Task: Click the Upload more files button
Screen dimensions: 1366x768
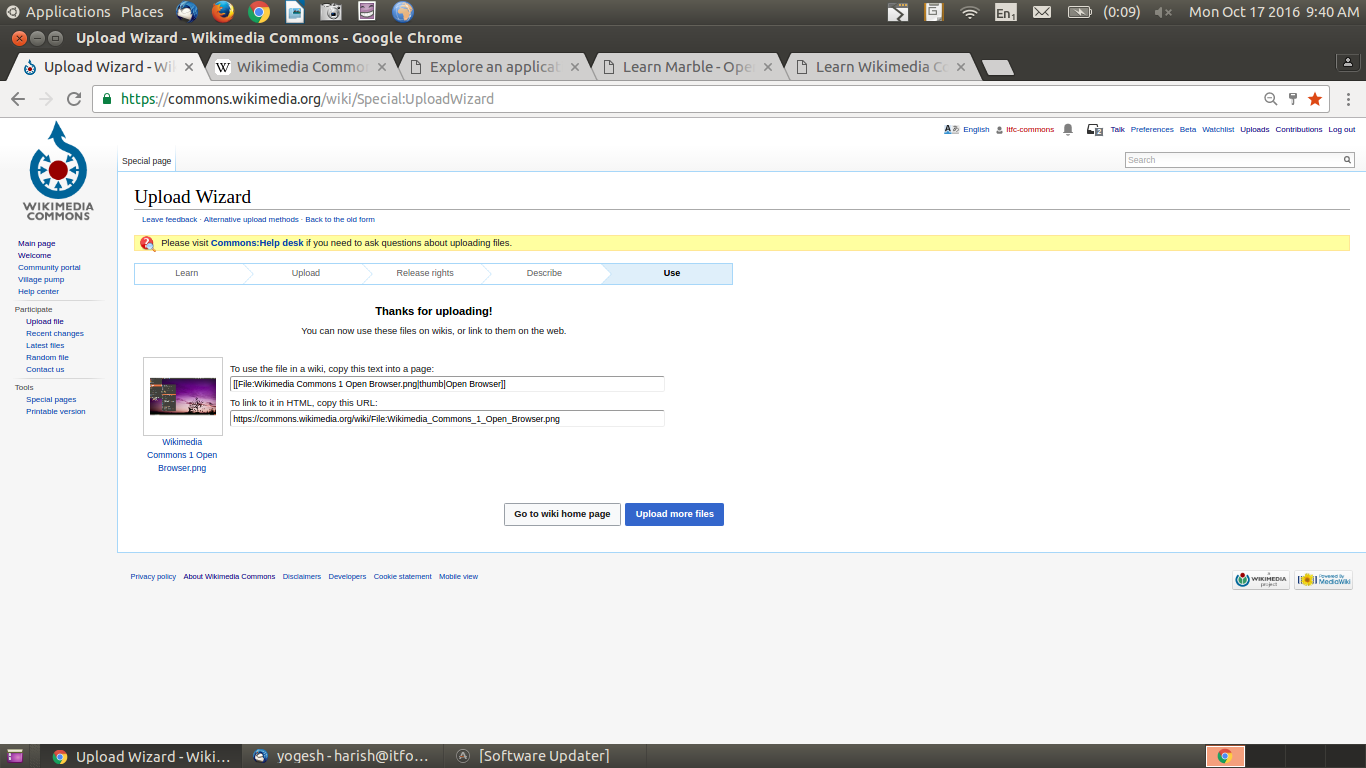Action: 675,514
